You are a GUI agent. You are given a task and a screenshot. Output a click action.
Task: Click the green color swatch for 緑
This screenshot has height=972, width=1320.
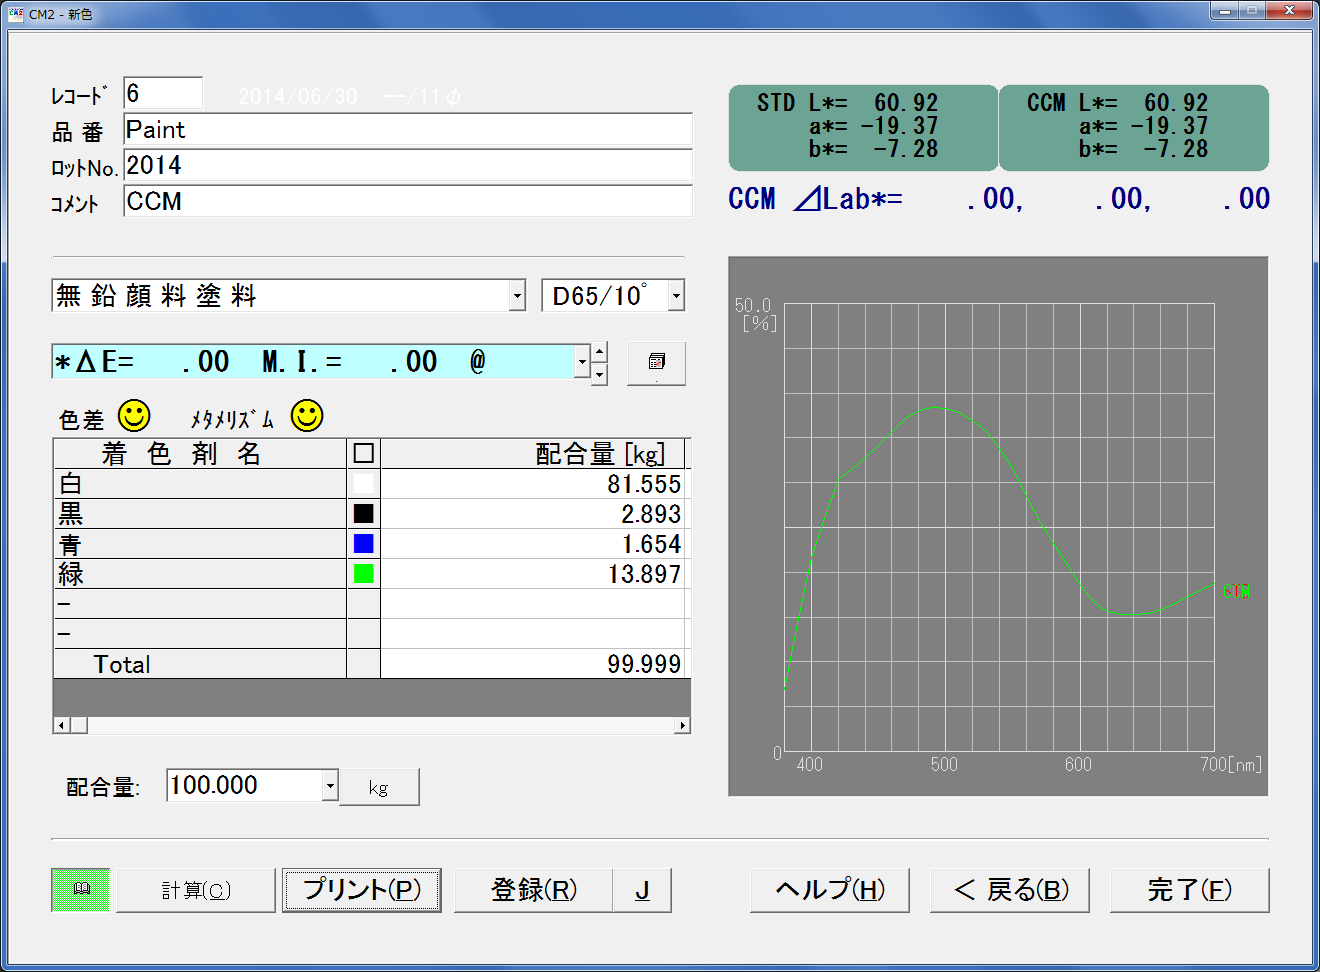point(364,574)
